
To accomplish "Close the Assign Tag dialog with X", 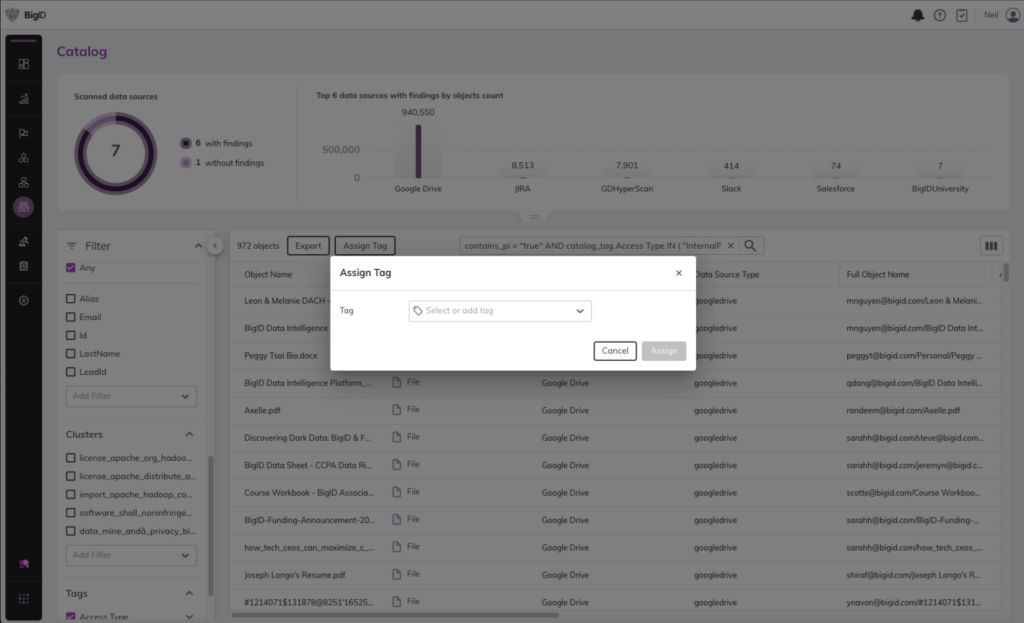I will pos(679,273).
